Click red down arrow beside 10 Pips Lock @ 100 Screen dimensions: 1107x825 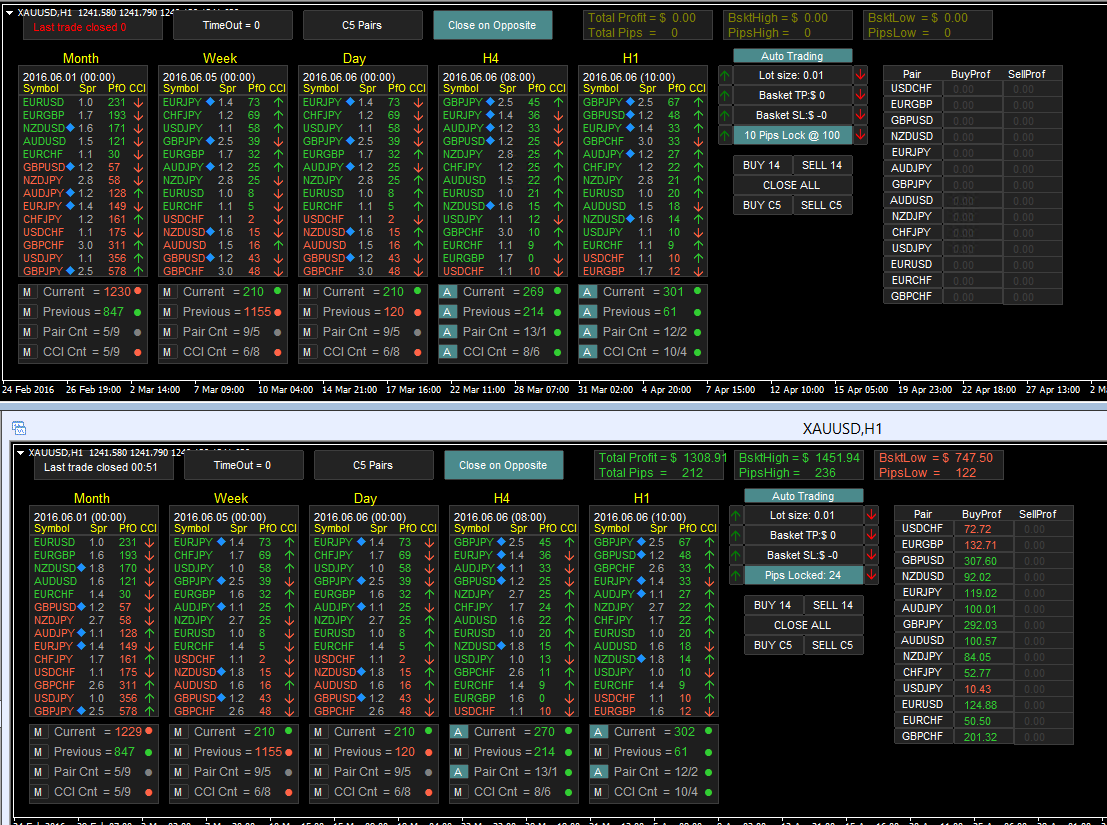(860, 135)
